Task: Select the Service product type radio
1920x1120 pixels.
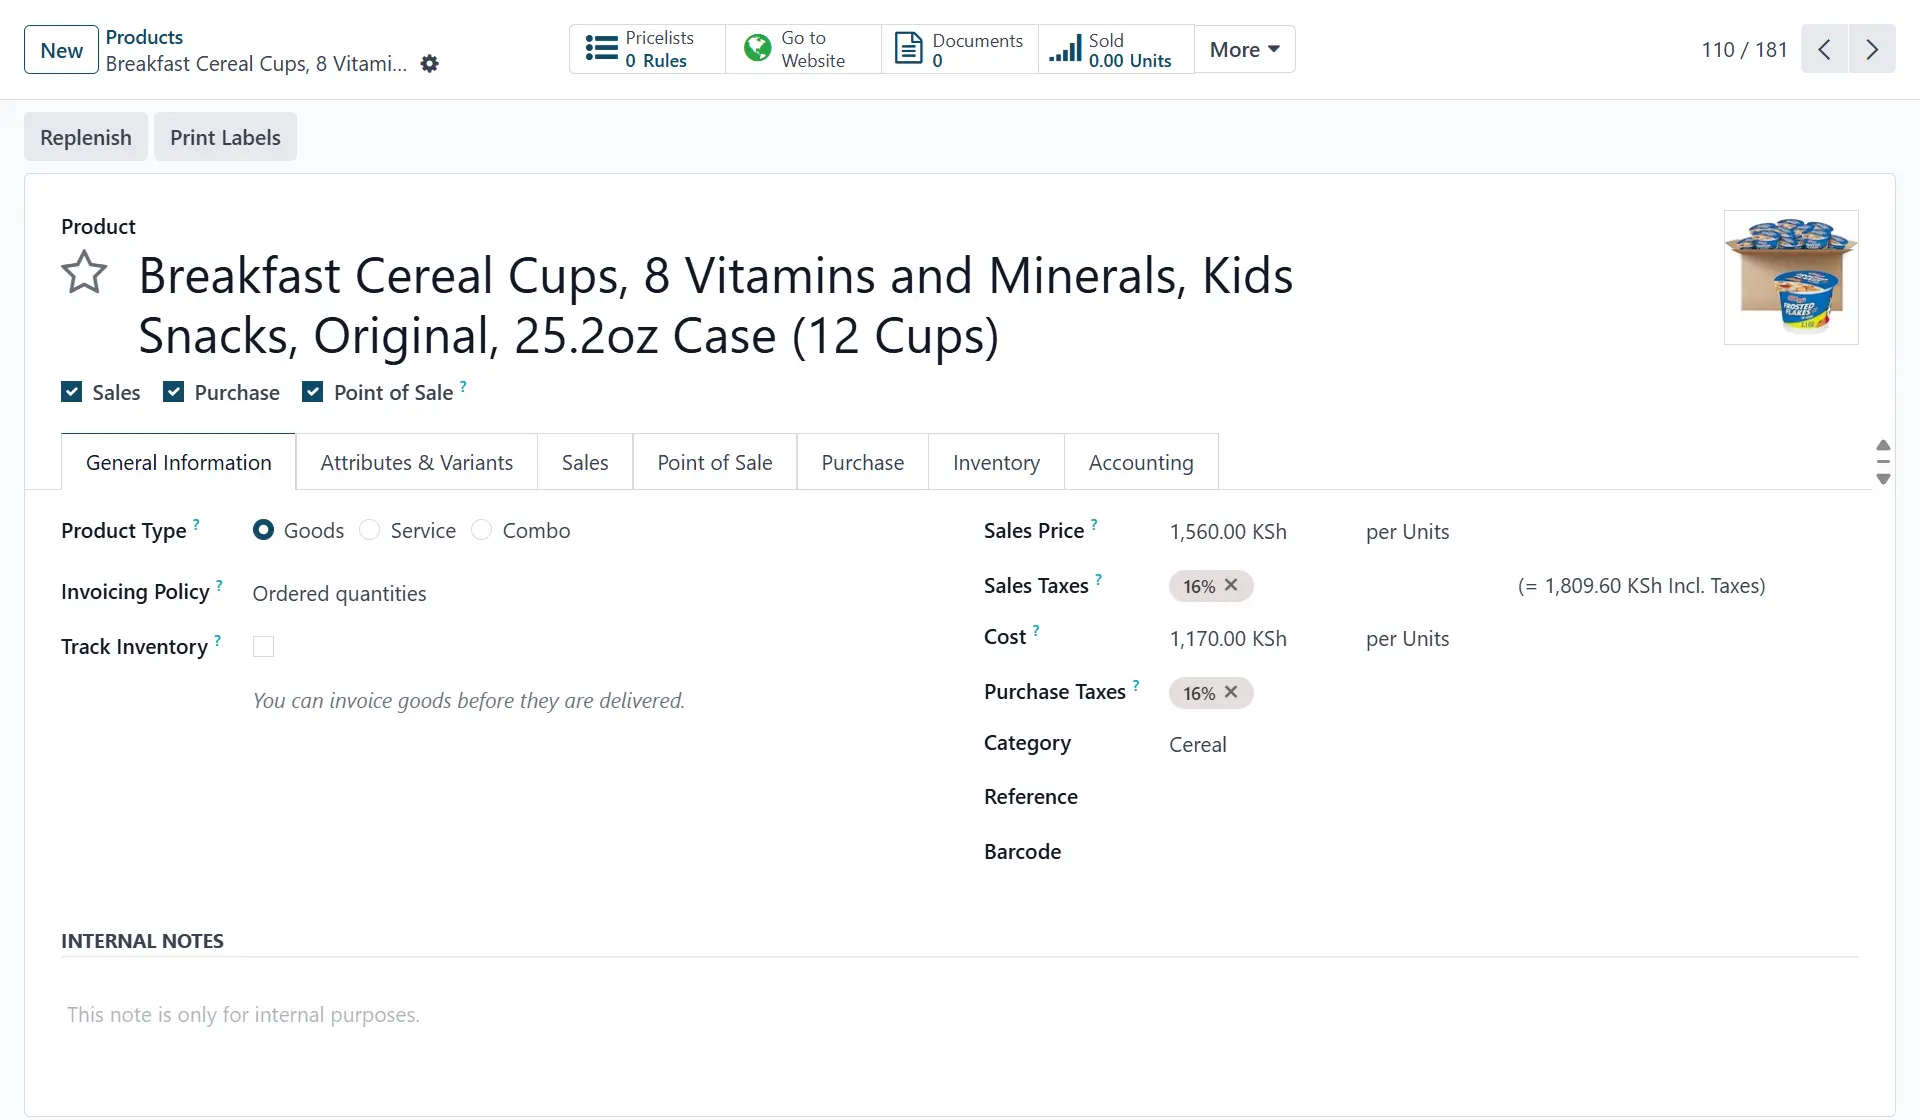Action: 370,530
